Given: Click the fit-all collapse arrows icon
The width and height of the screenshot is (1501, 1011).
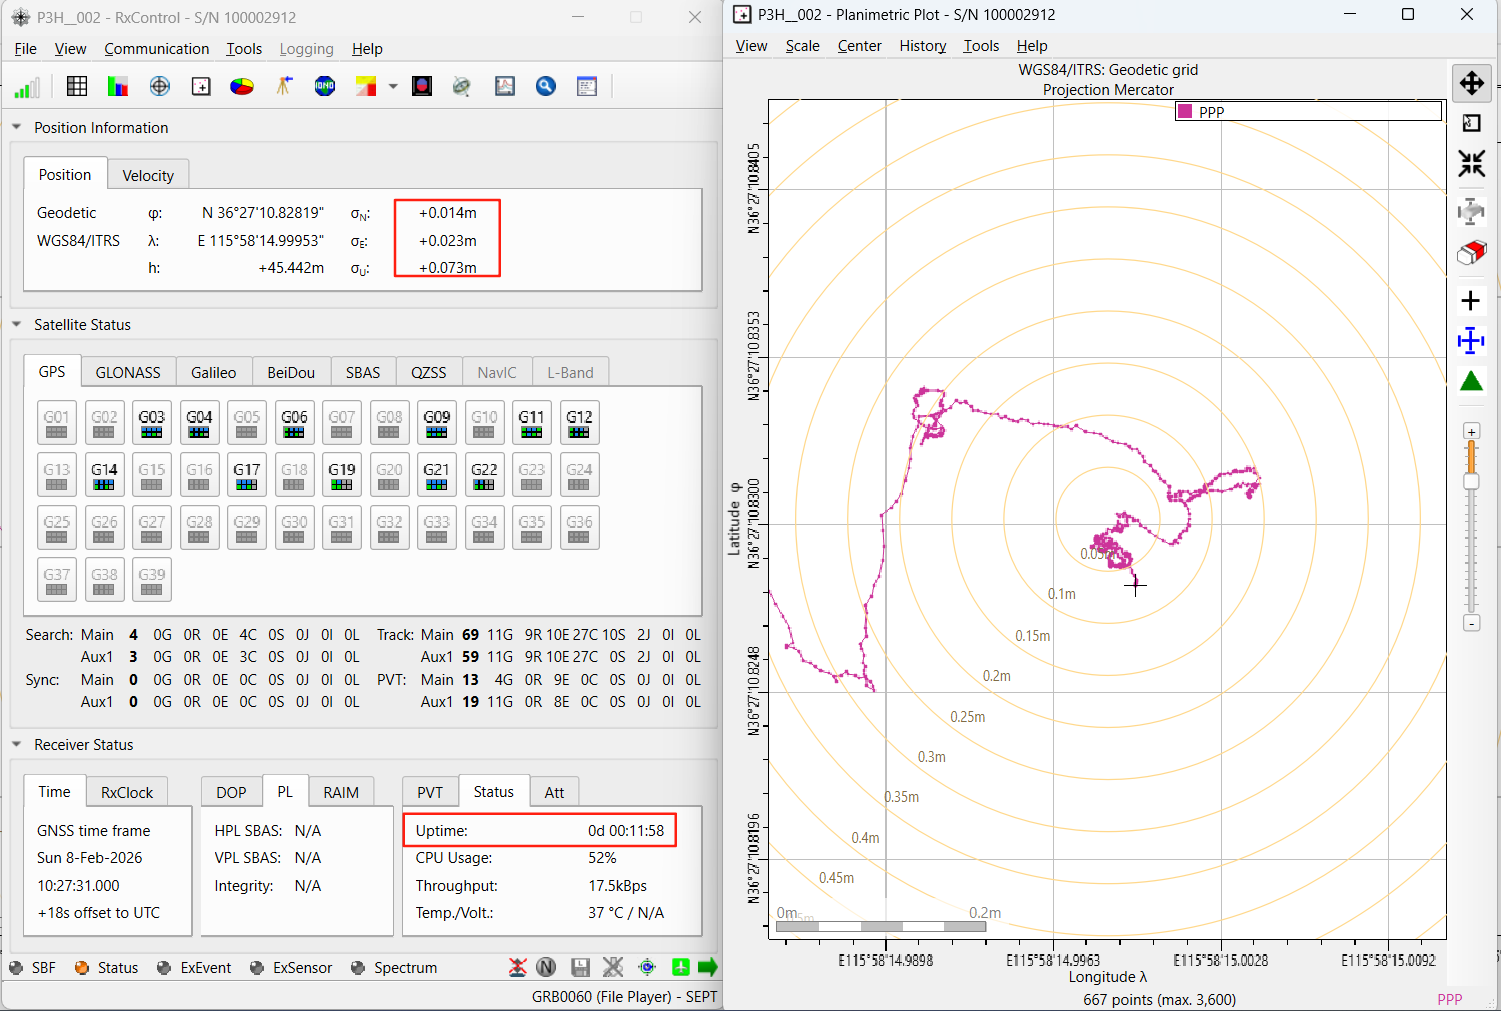Looking at the screenshot, I should (1471, 163).
